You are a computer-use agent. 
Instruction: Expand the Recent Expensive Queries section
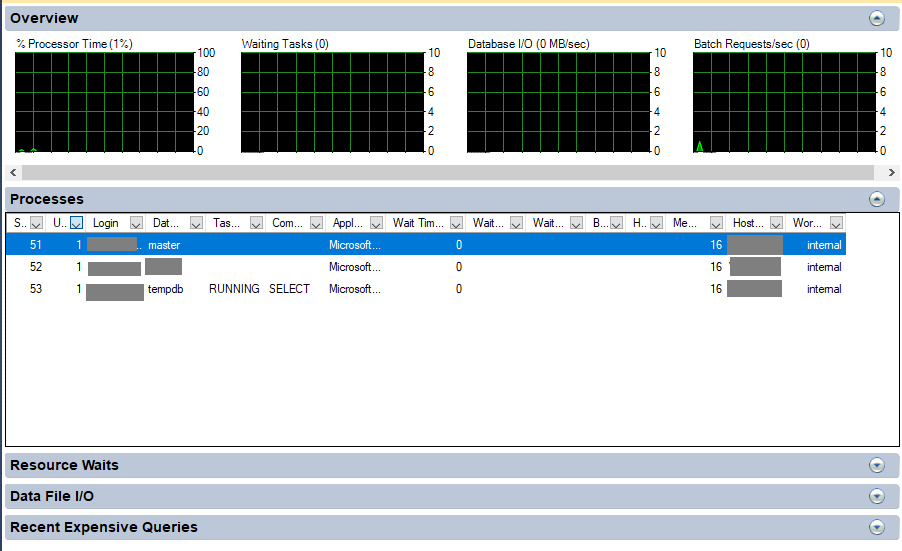877,527
